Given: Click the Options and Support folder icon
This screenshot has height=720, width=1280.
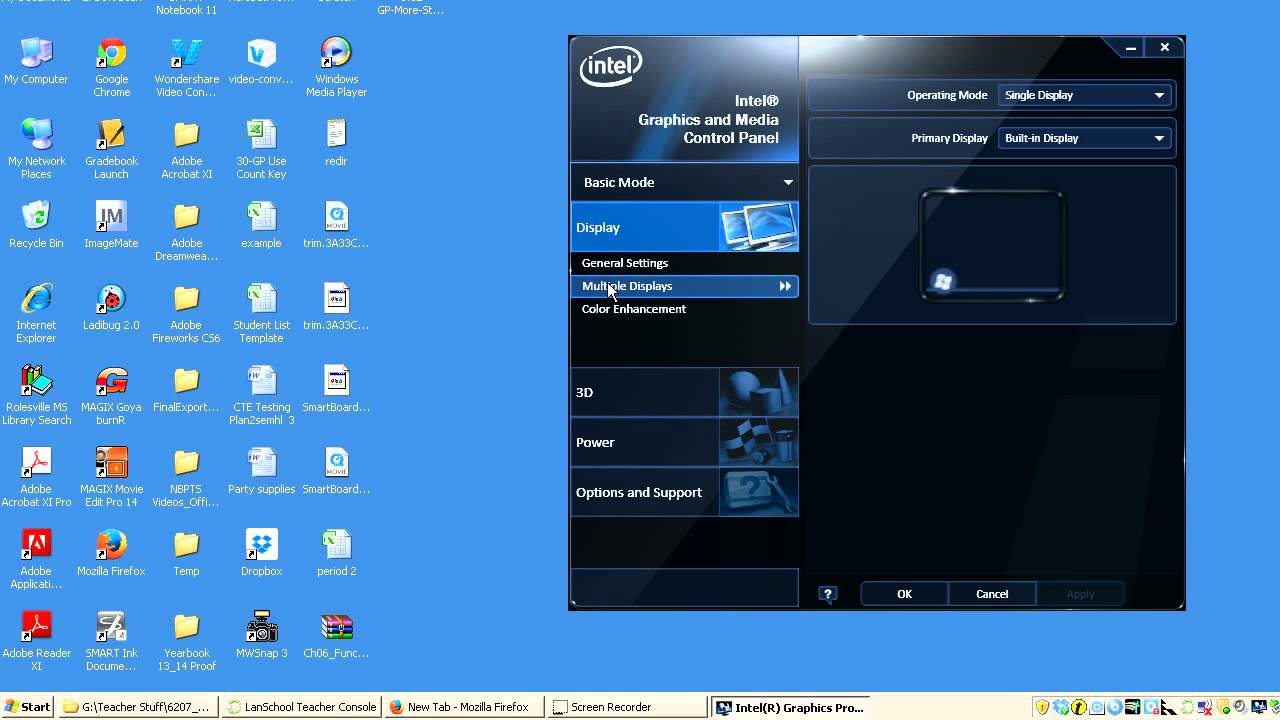Looking at the screenshot, I should pos(759,492).
